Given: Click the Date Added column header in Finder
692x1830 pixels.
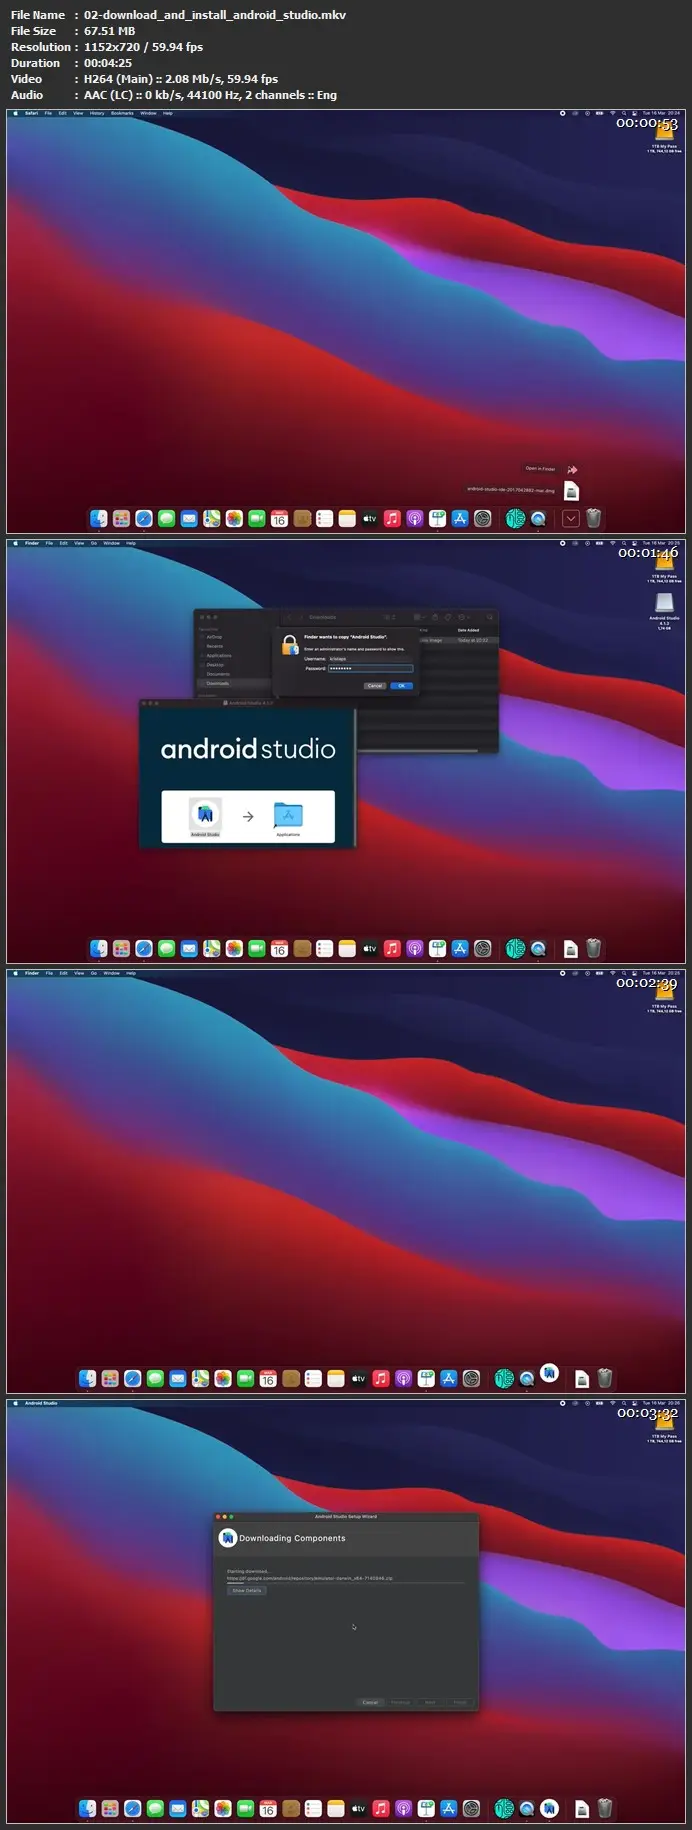Looking at the screenshot, I should [x=468, y=630].
